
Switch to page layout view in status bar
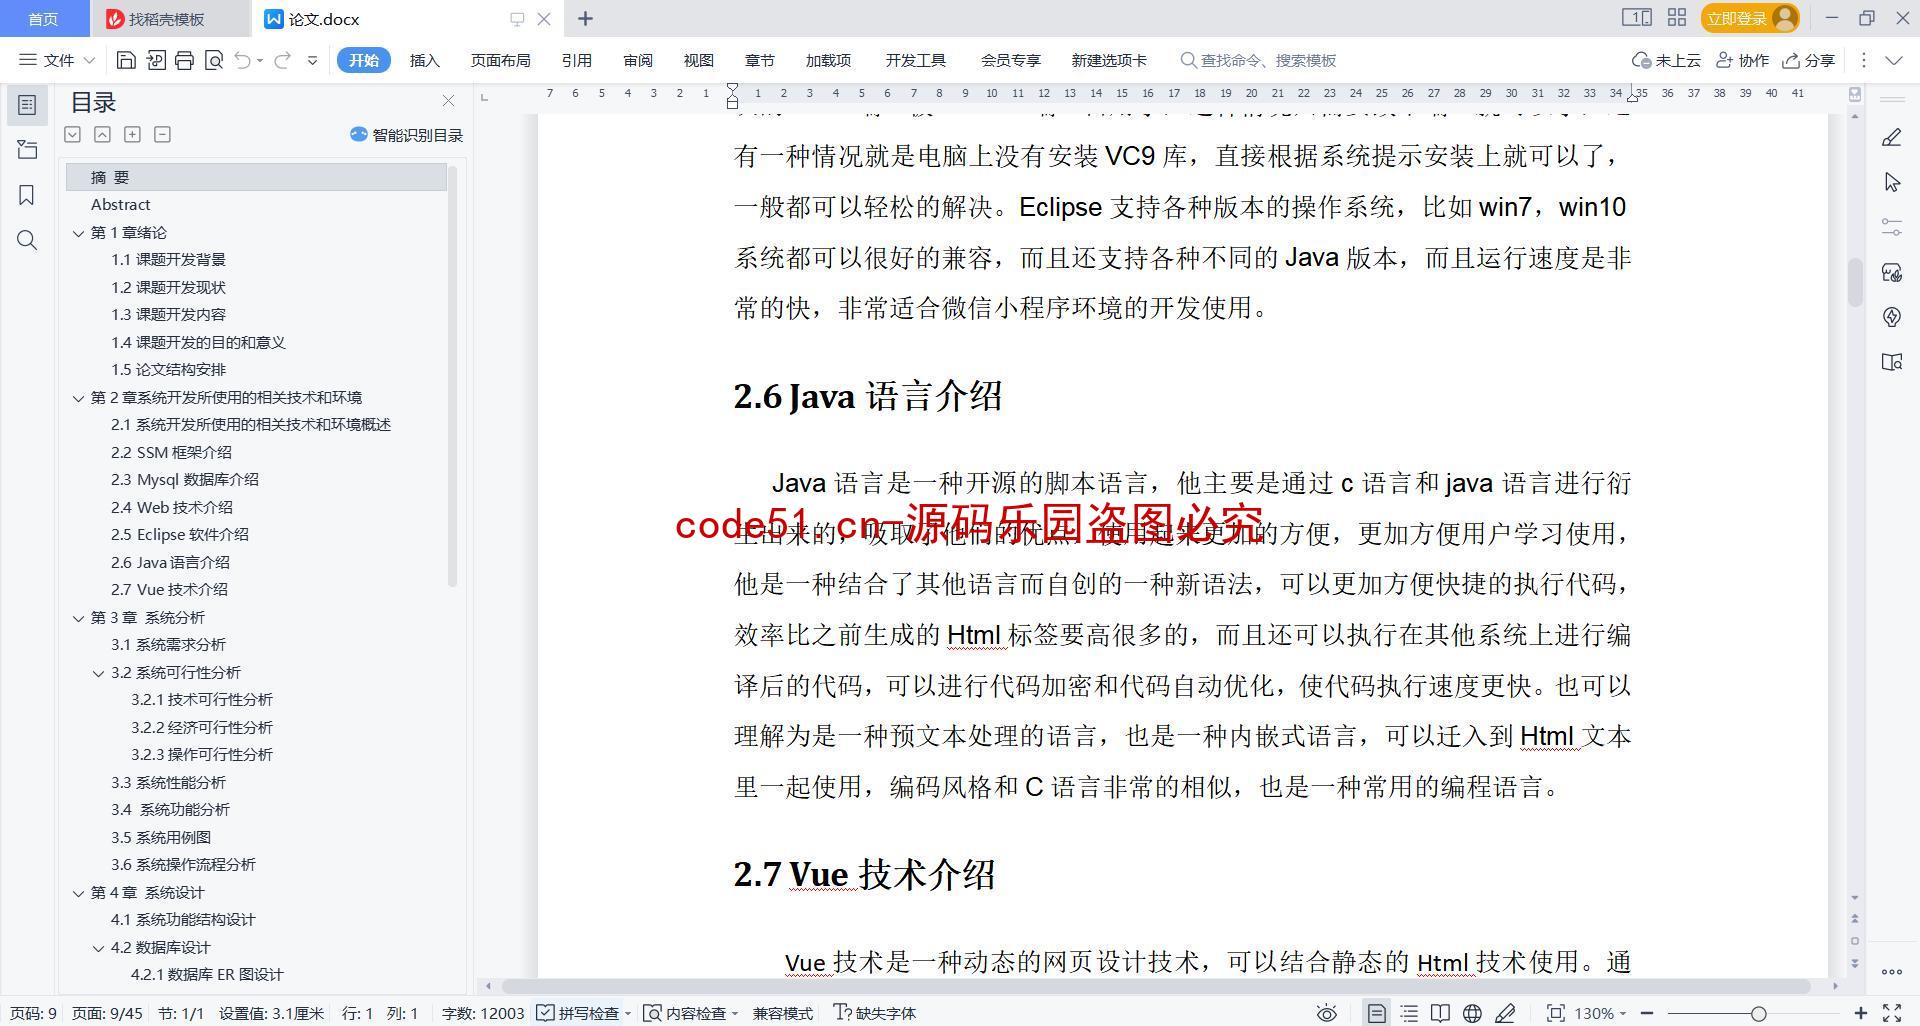[1377, 1013]
